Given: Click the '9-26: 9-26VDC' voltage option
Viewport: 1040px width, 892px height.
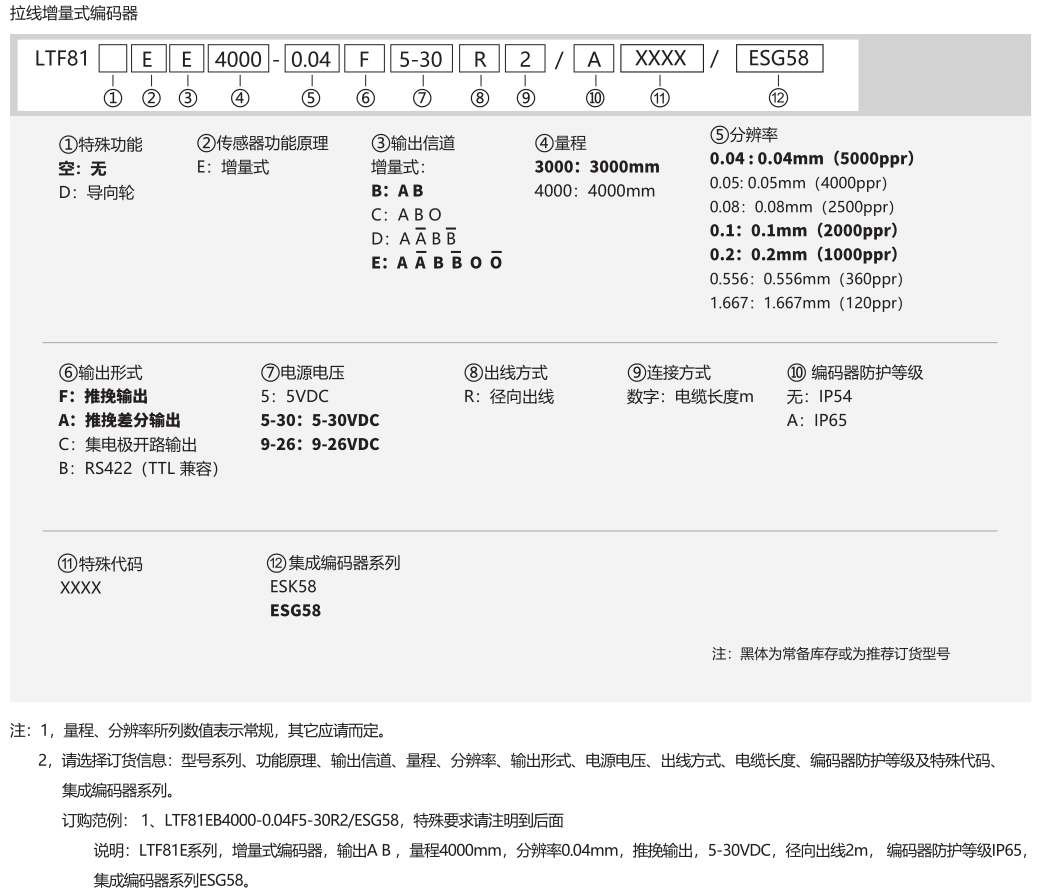Looking at the screenshot, I should point(320,444).
